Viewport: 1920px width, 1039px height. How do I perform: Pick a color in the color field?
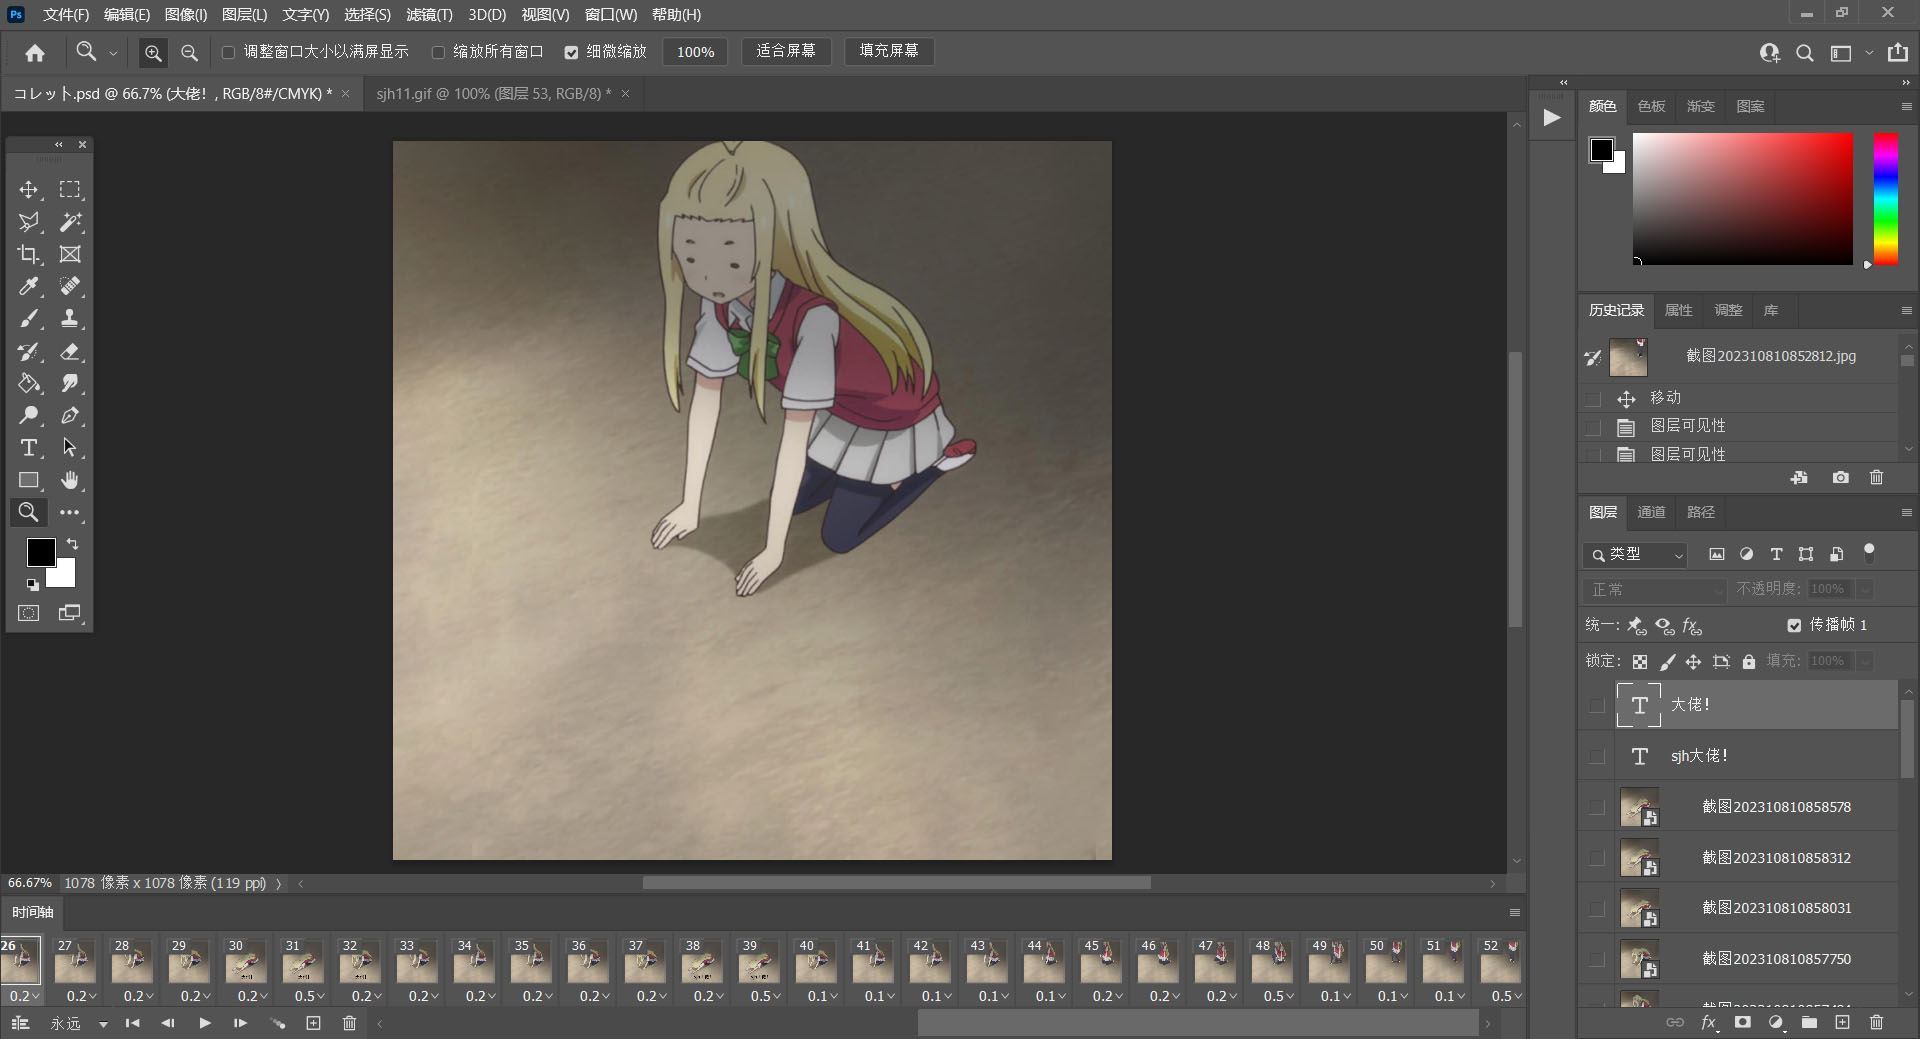pos(1743,199)
